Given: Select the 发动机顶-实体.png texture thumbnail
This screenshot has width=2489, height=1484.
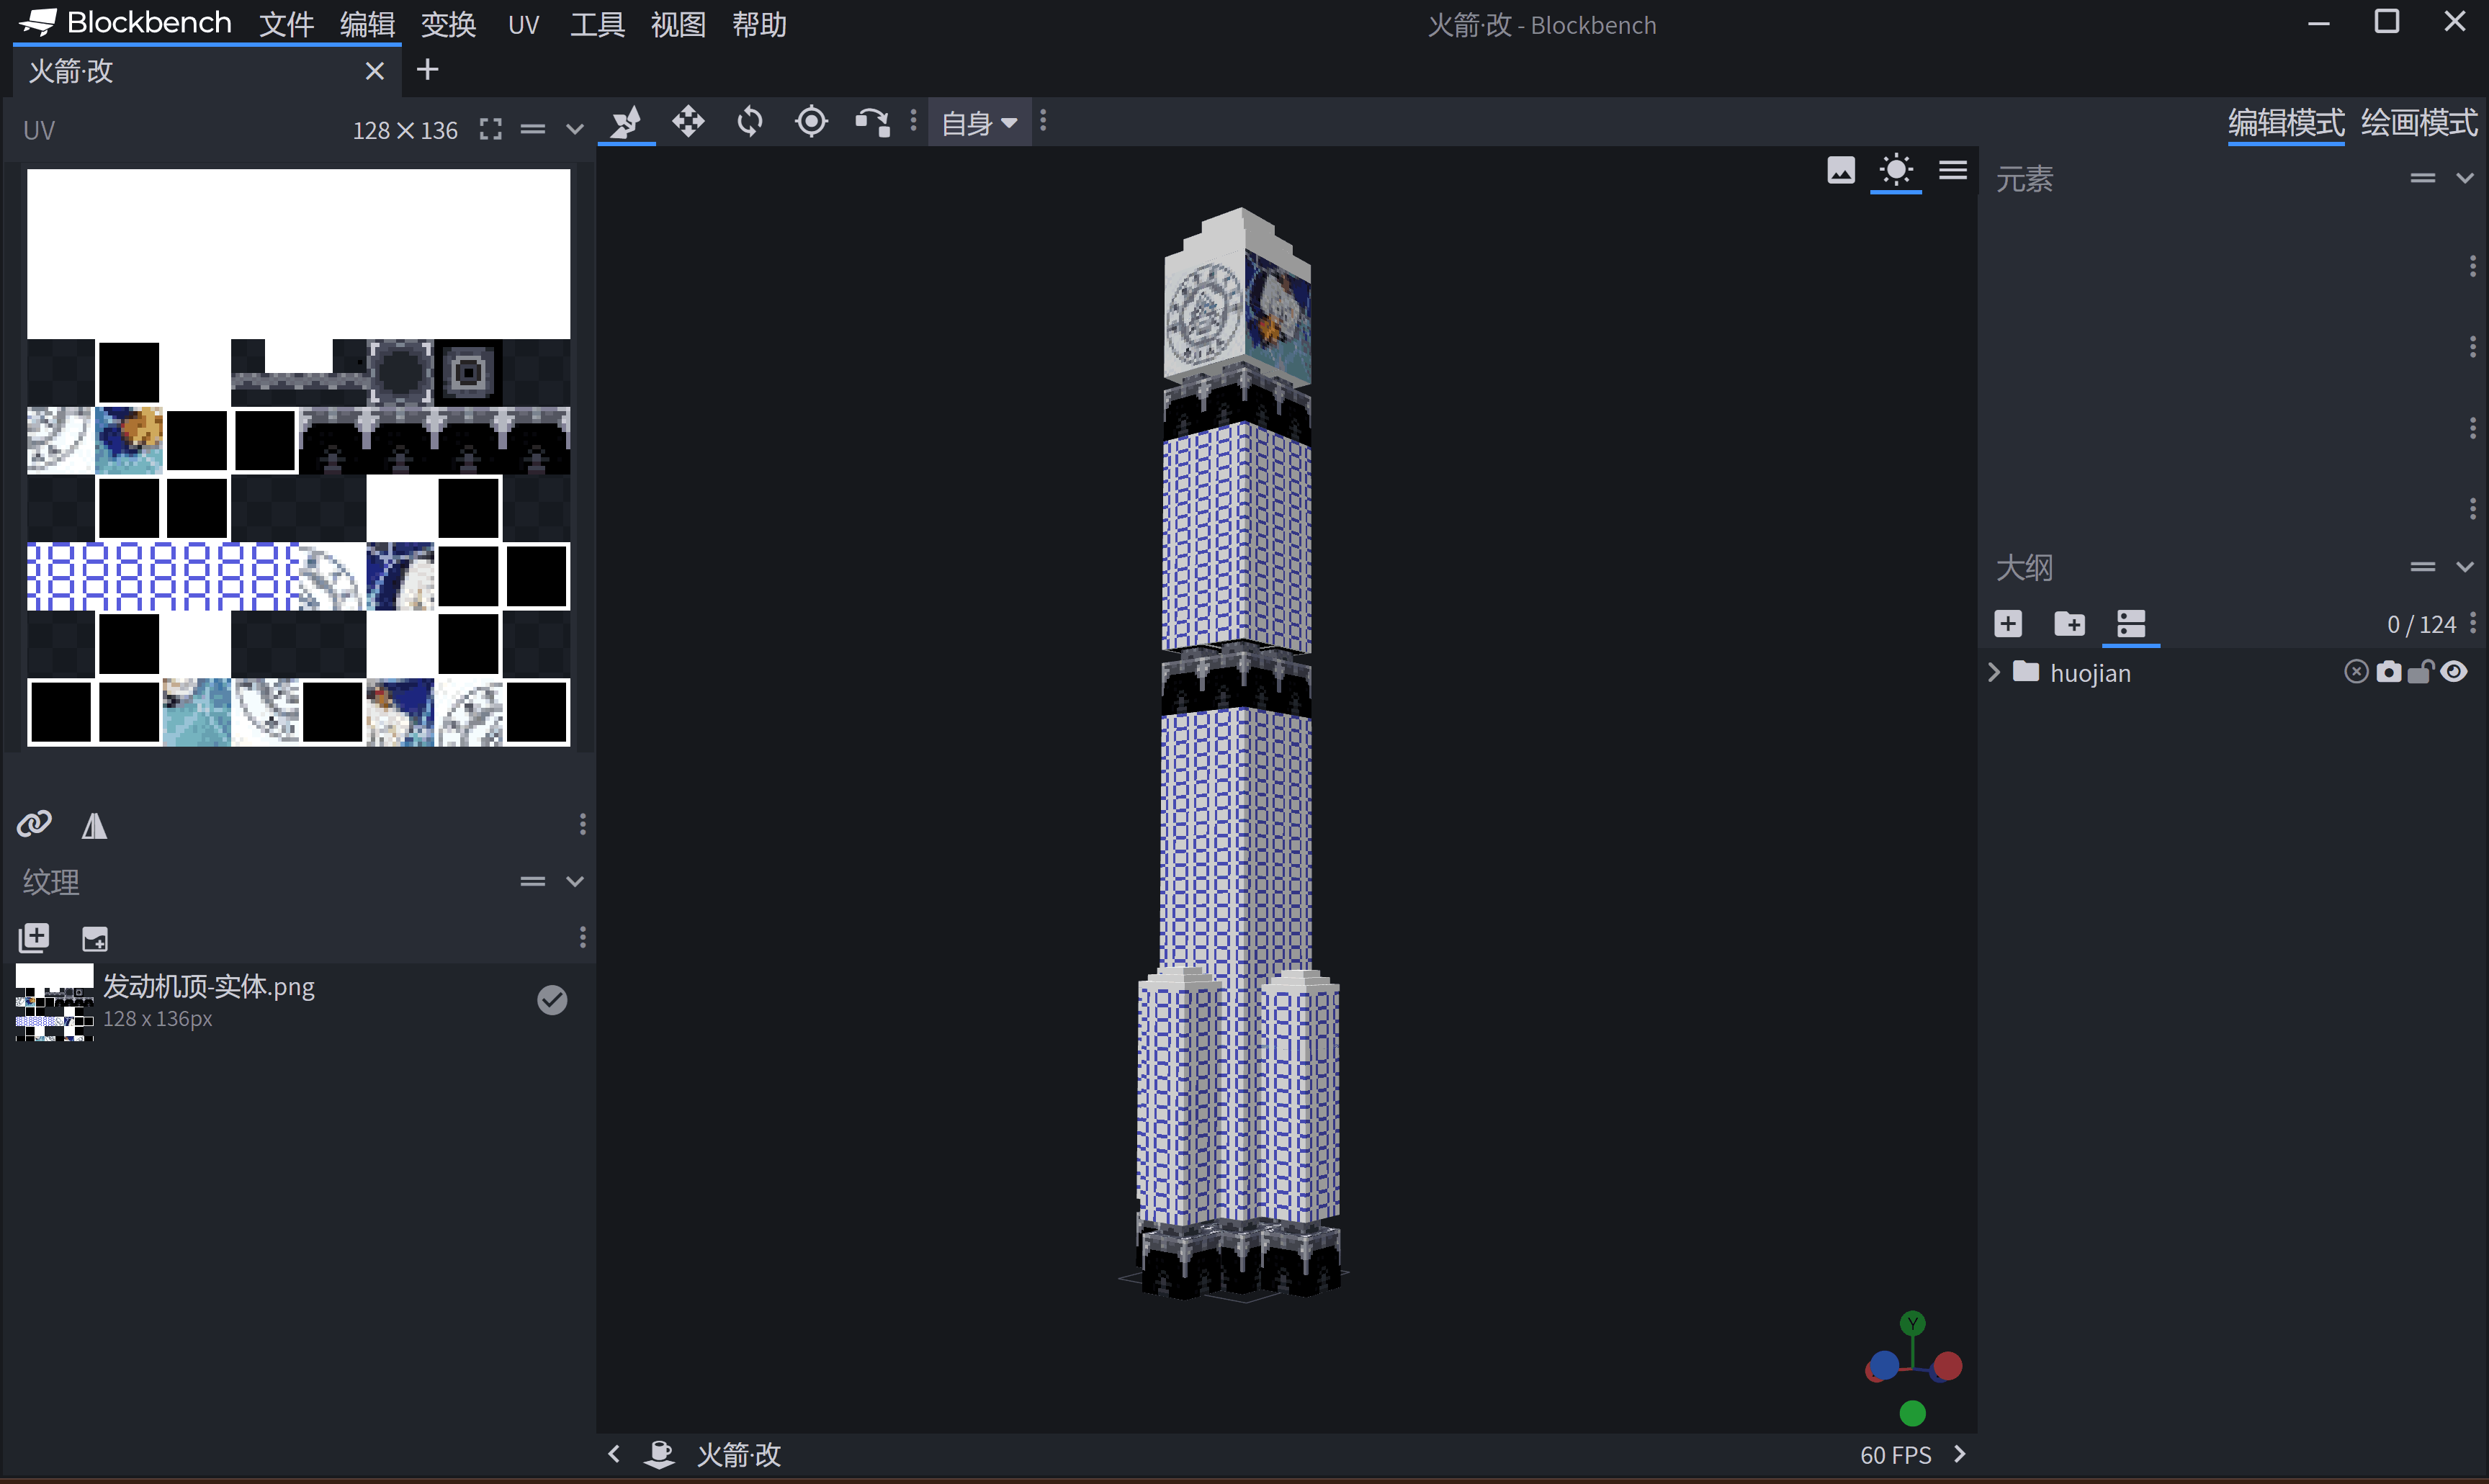Looking at the screenshot, I should point(55,1002).
